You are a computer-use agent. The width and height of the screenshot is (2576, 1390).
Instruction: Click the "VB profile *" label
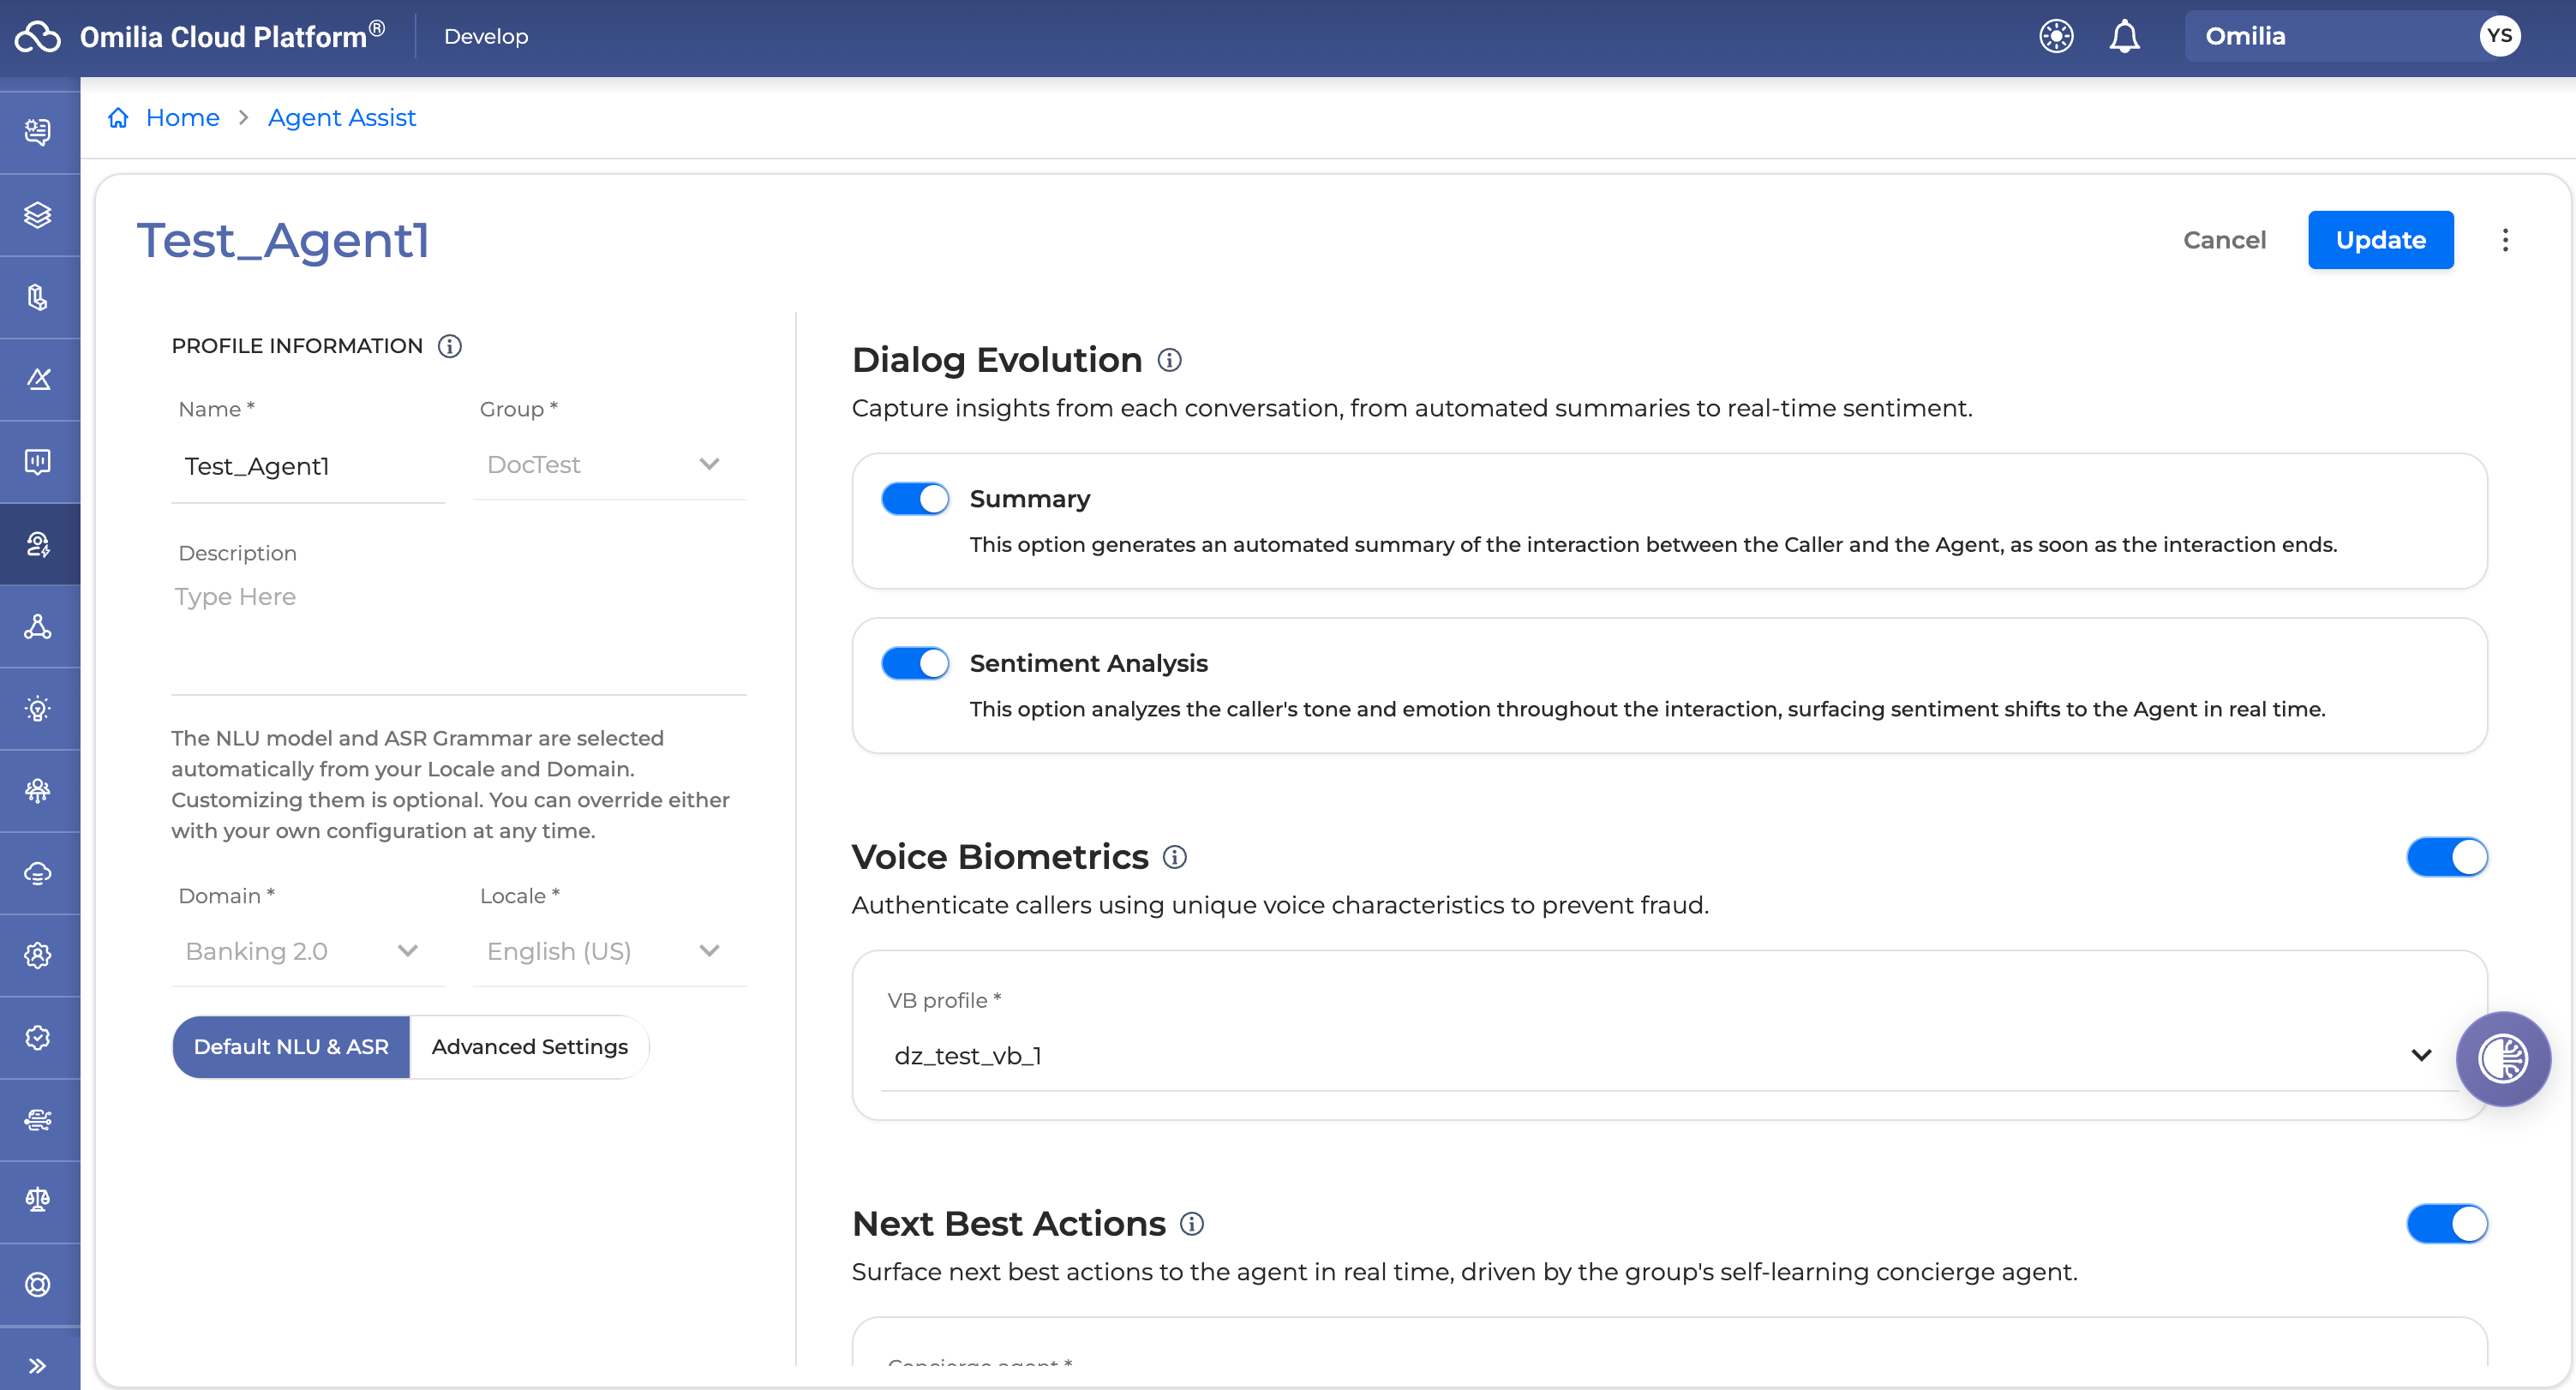tap(944, 1001)
